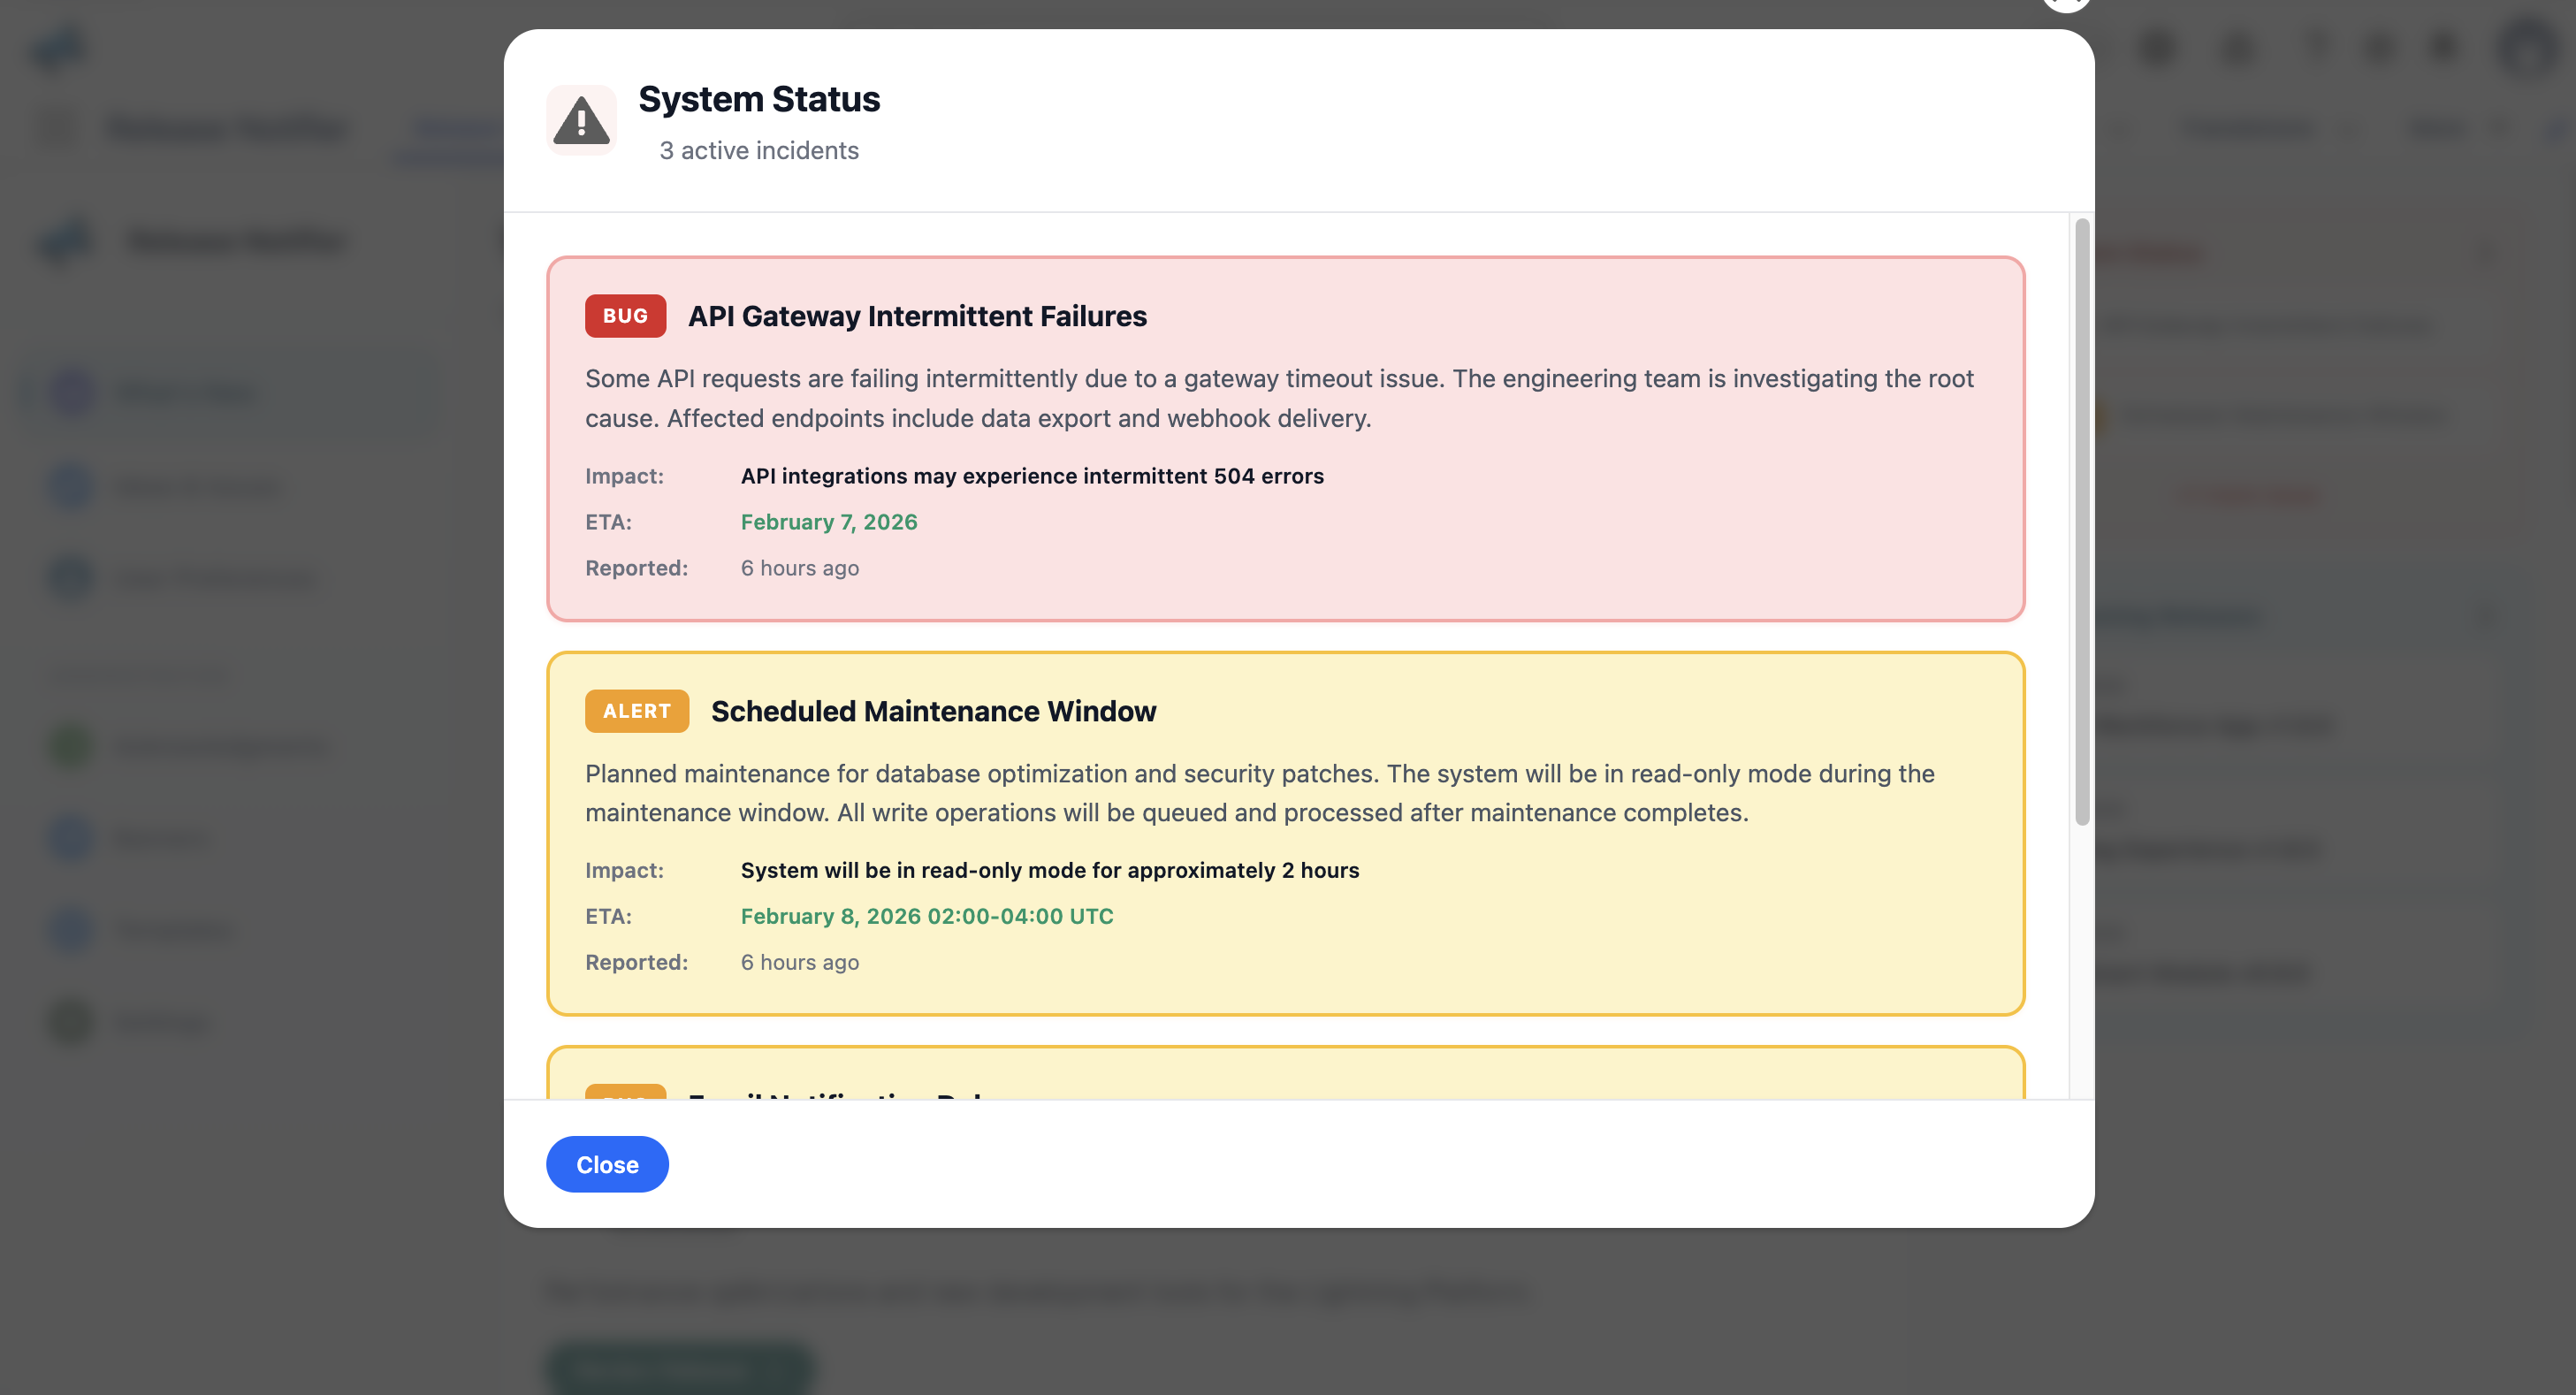This screenshot has height=1395, width=2576.
Task: Click the red BUG badge on API Gateway incident
Action: (624, 315)
